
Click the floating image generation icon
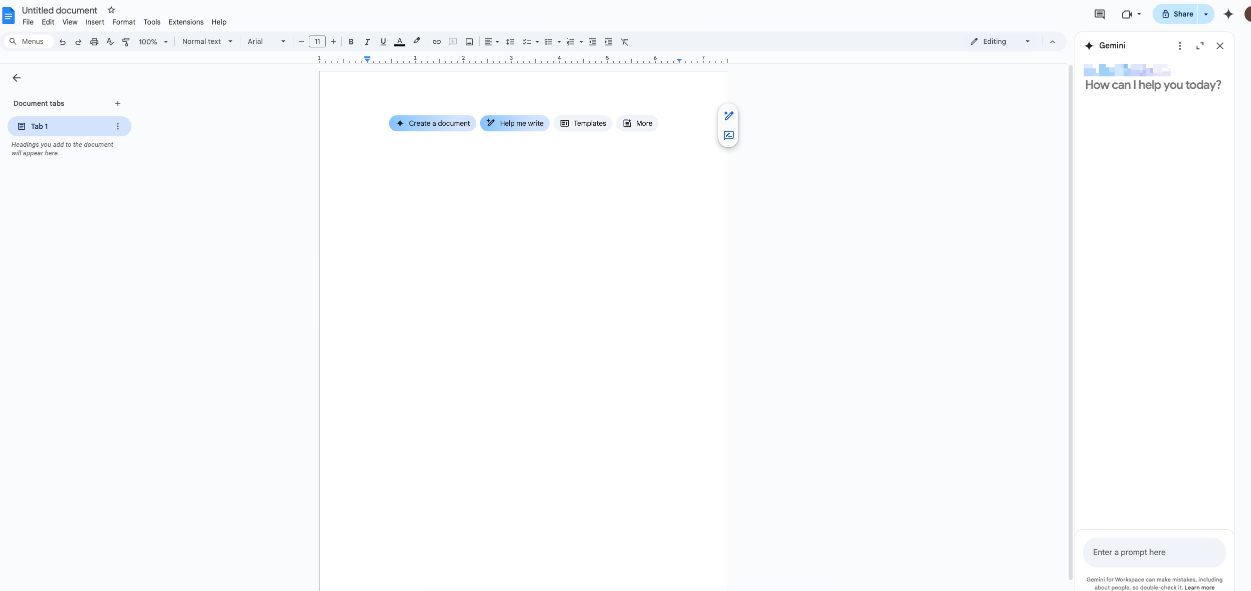(x=729, y=136)
